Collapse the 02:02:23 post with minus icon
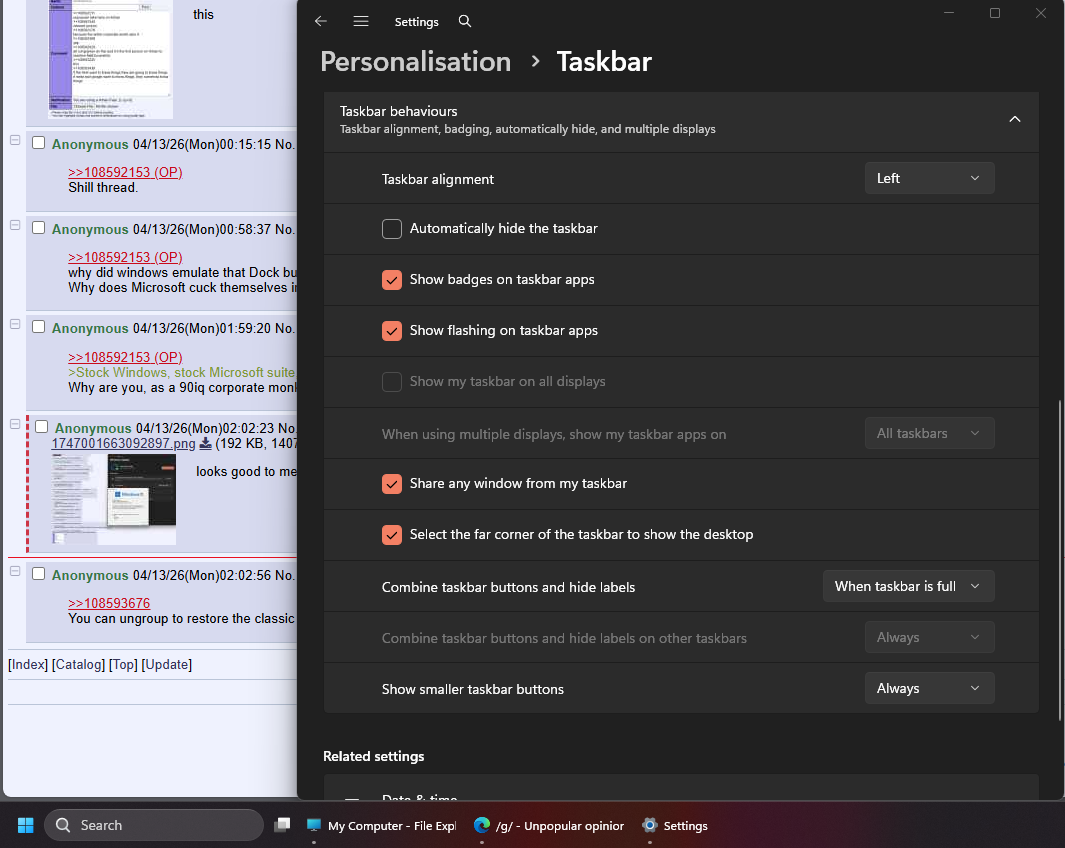The height and width of the screenshot is (848, 1065). [15, 424]
